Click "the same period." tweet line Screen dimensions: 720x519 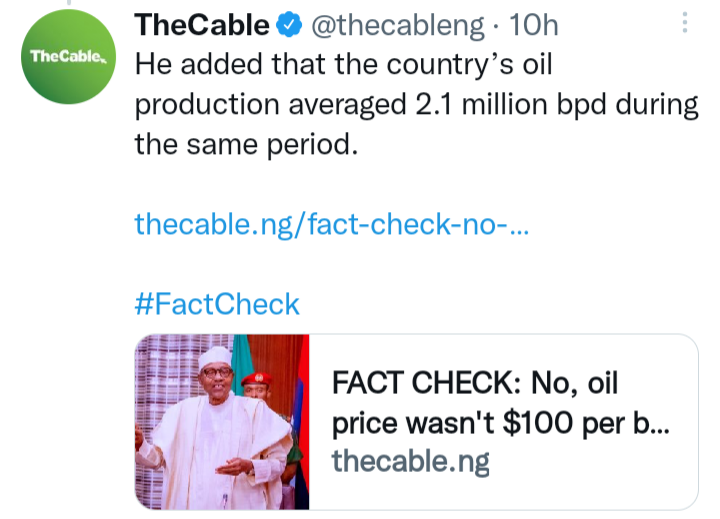pos(245,143)
